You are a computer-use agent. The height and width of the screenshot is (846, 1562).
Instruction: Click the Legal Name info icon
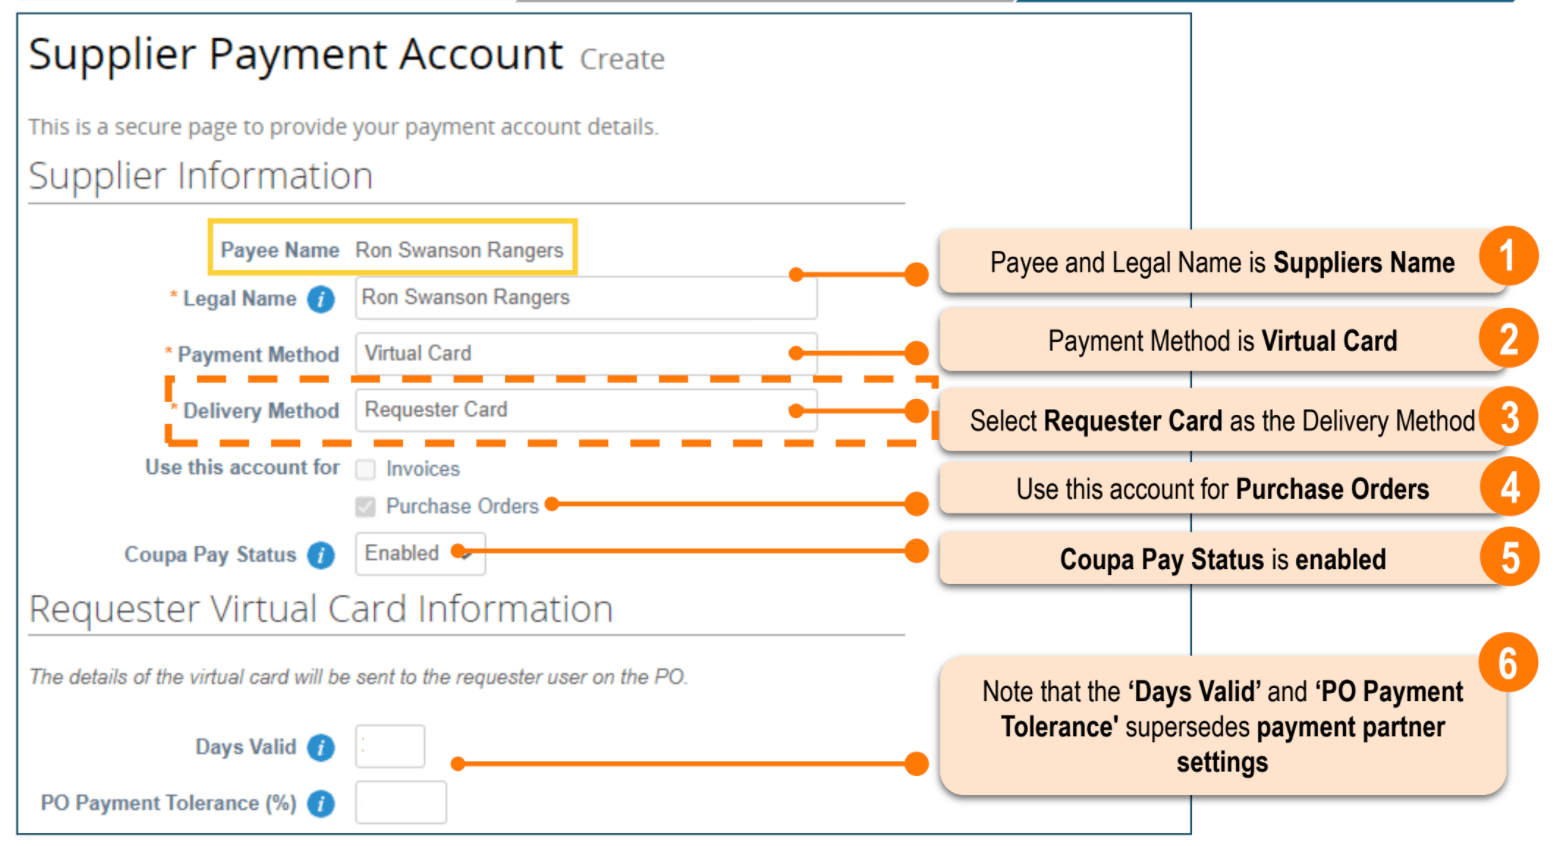tap(321, 299)
